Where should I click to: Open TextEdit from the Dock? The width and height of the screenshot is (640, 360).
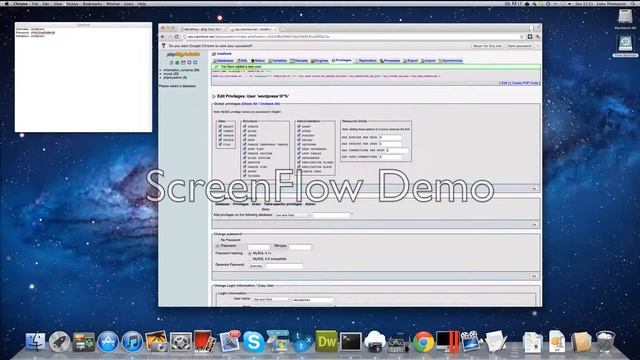[496, 341]
